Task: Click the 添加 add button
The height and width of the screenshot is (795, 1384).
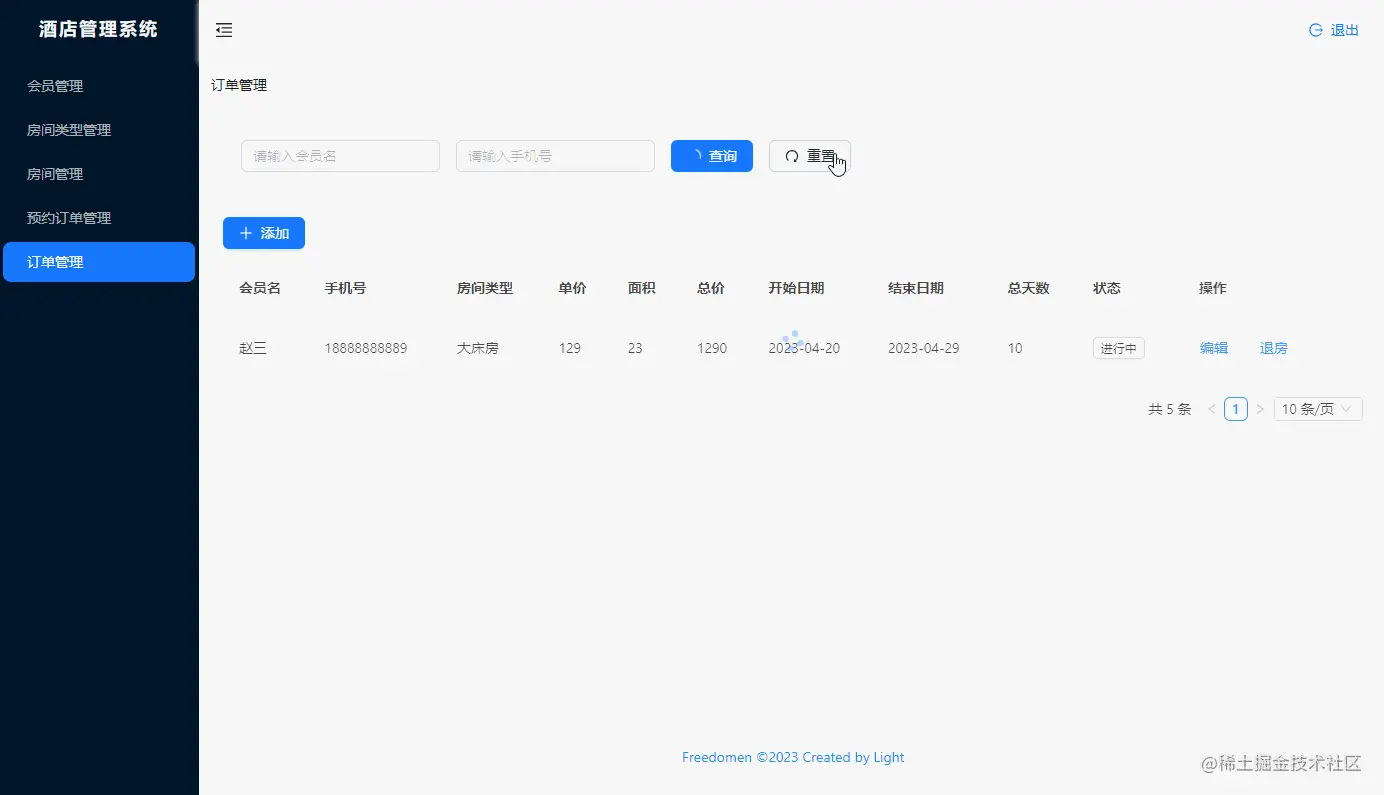Action: pos(264,233)
